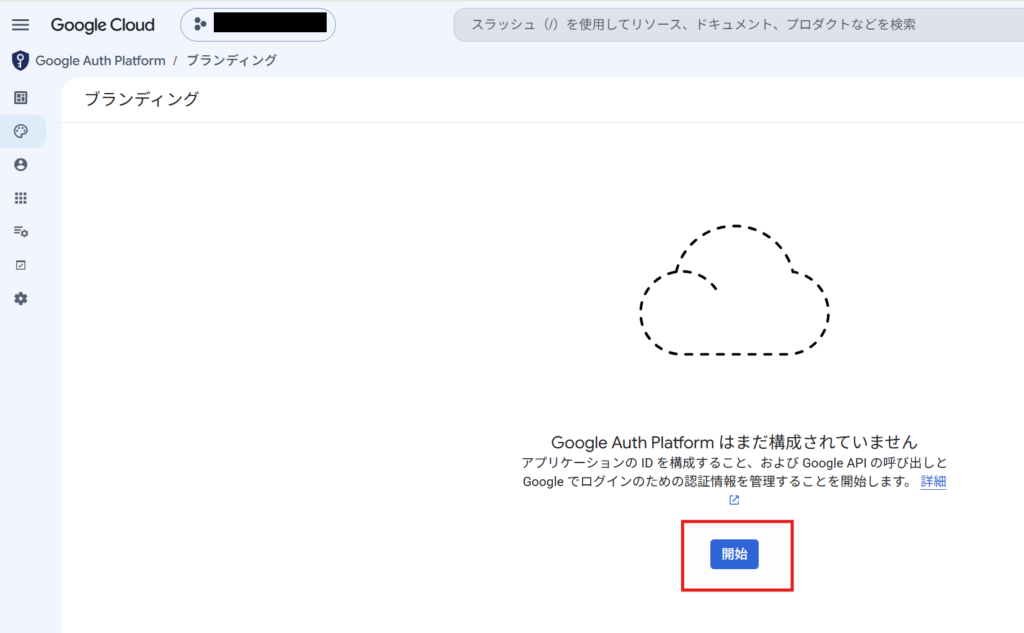Open the Data Access list-settings sidebar icon
Image resolution: width=1024 pixels, height=633 pixels.
21,231
